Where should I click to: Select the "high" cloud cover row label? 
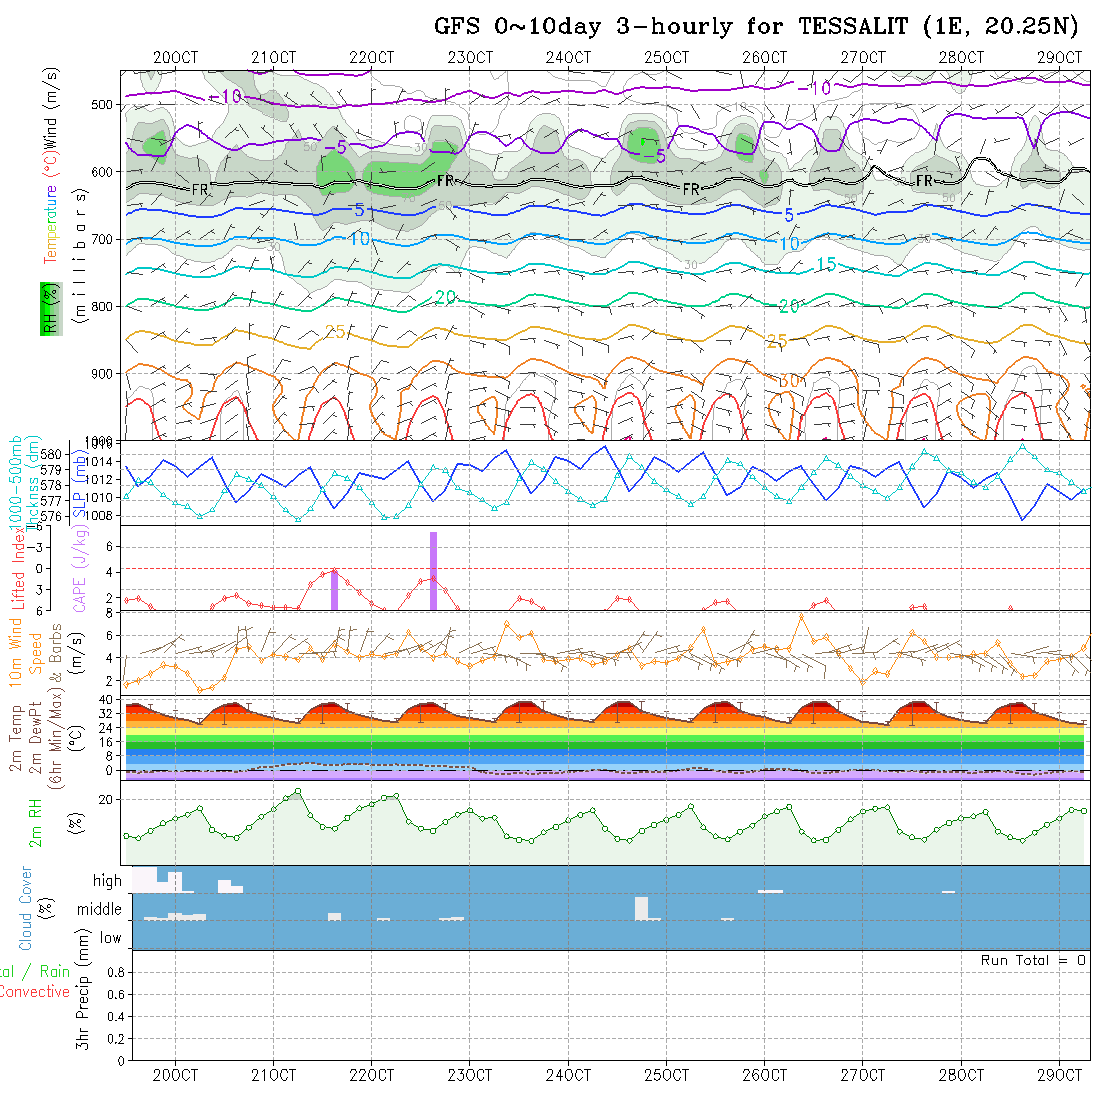click(107, 881)
